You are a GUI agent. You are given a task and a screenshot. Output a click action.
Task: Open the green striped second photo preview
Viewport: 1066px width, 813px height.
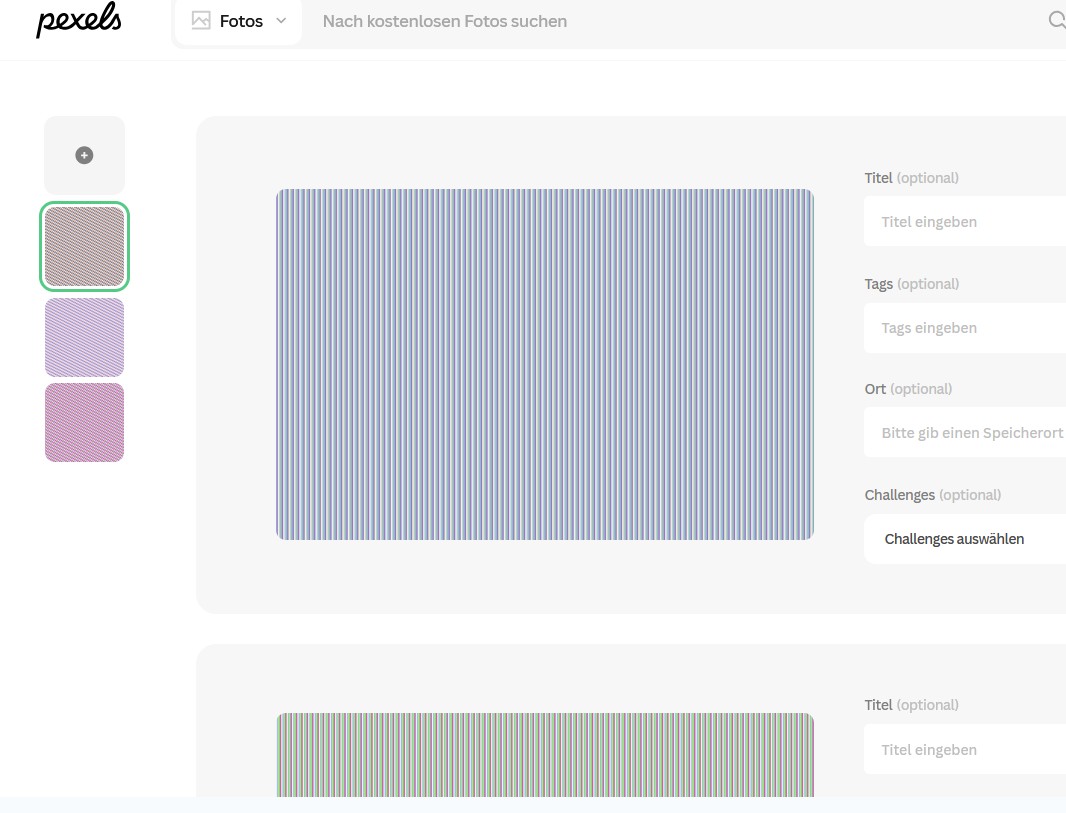tap(545, 755)
